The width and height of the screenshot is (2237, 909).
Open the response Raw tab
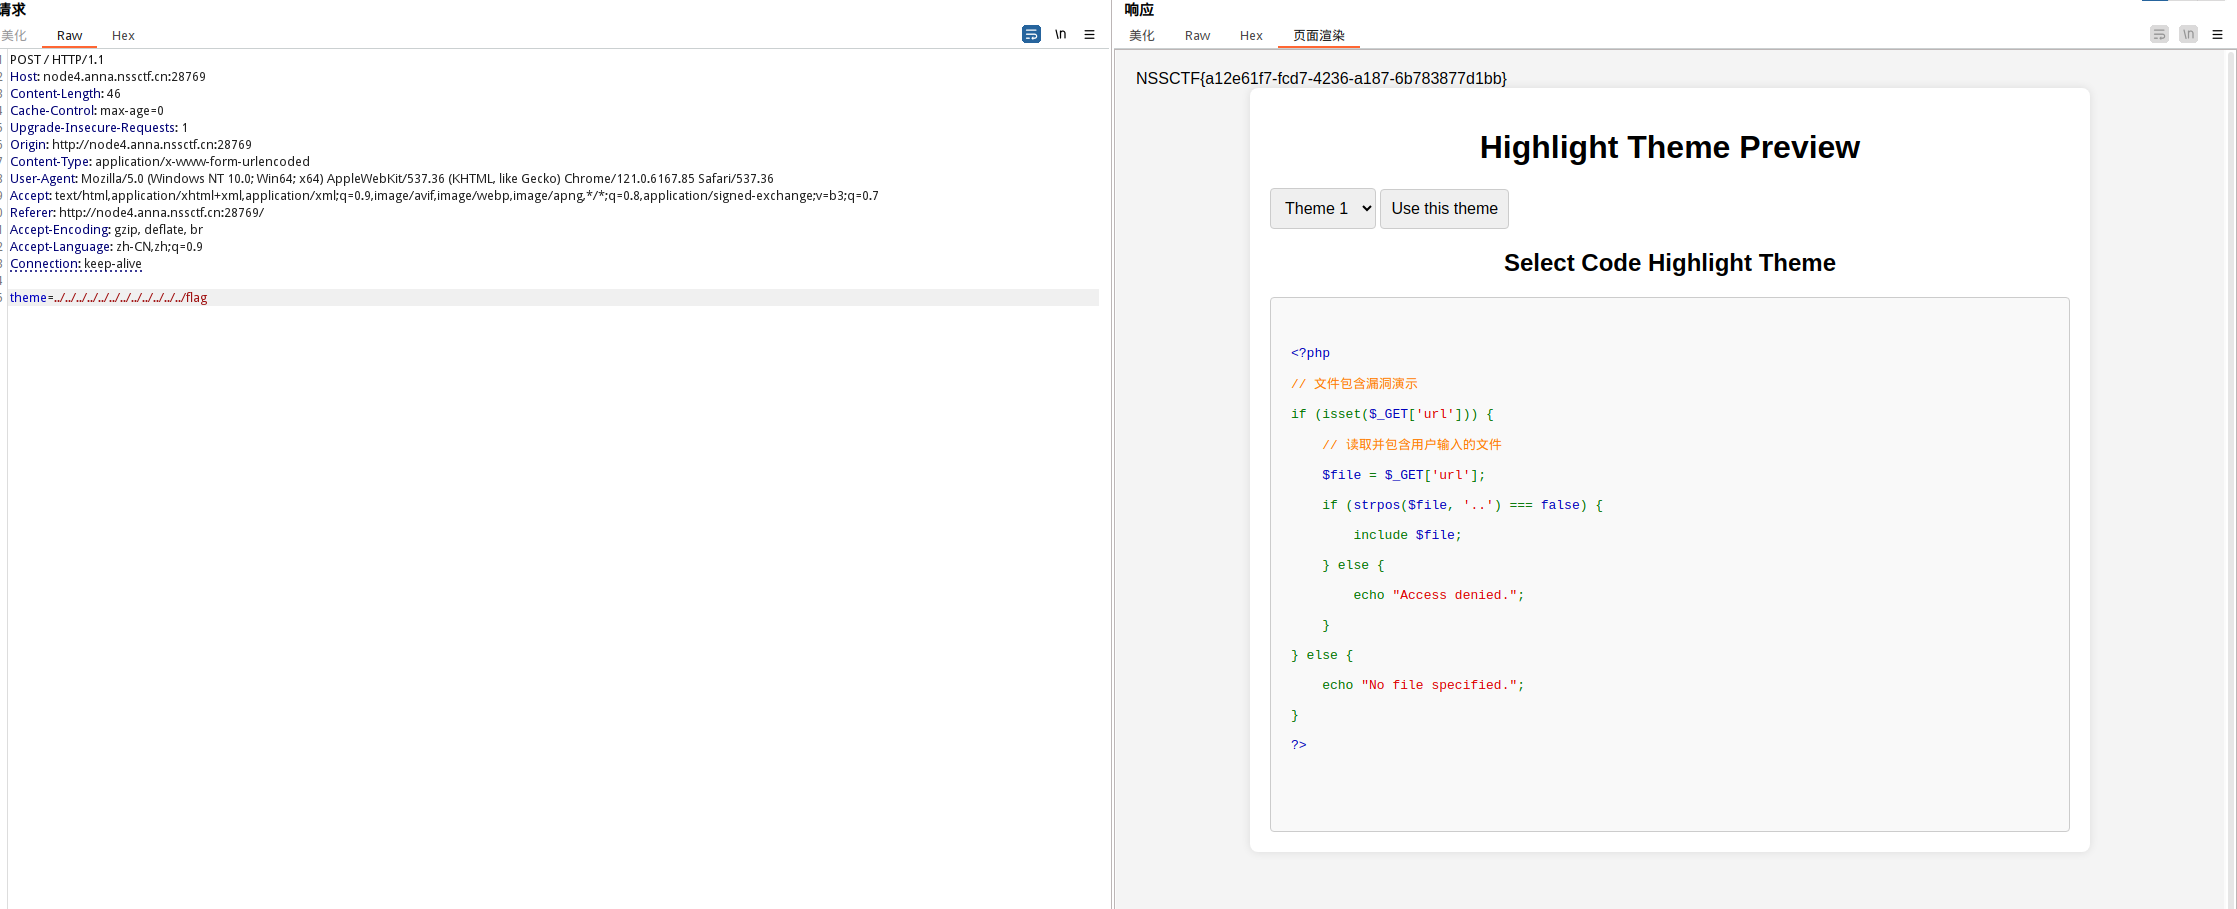pyautogui.click(x=1197, y=35)
